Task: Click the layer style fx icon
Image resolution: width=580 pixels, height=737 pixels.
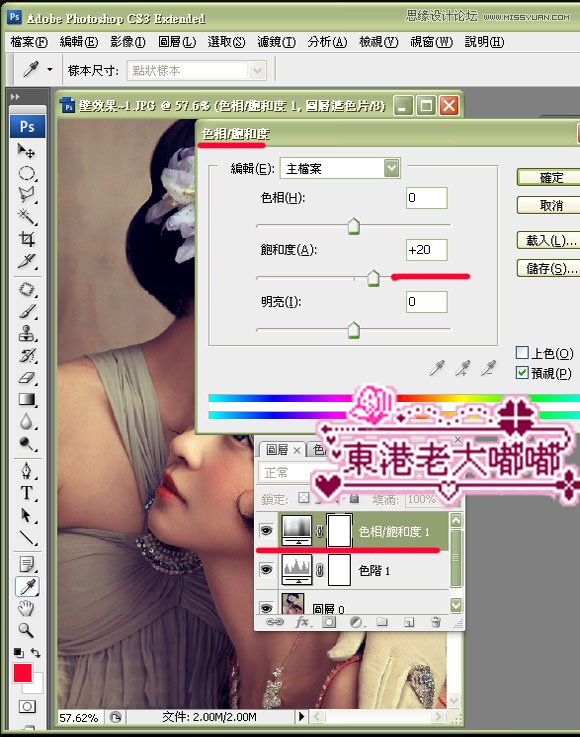Action: [x=302, y=622]
